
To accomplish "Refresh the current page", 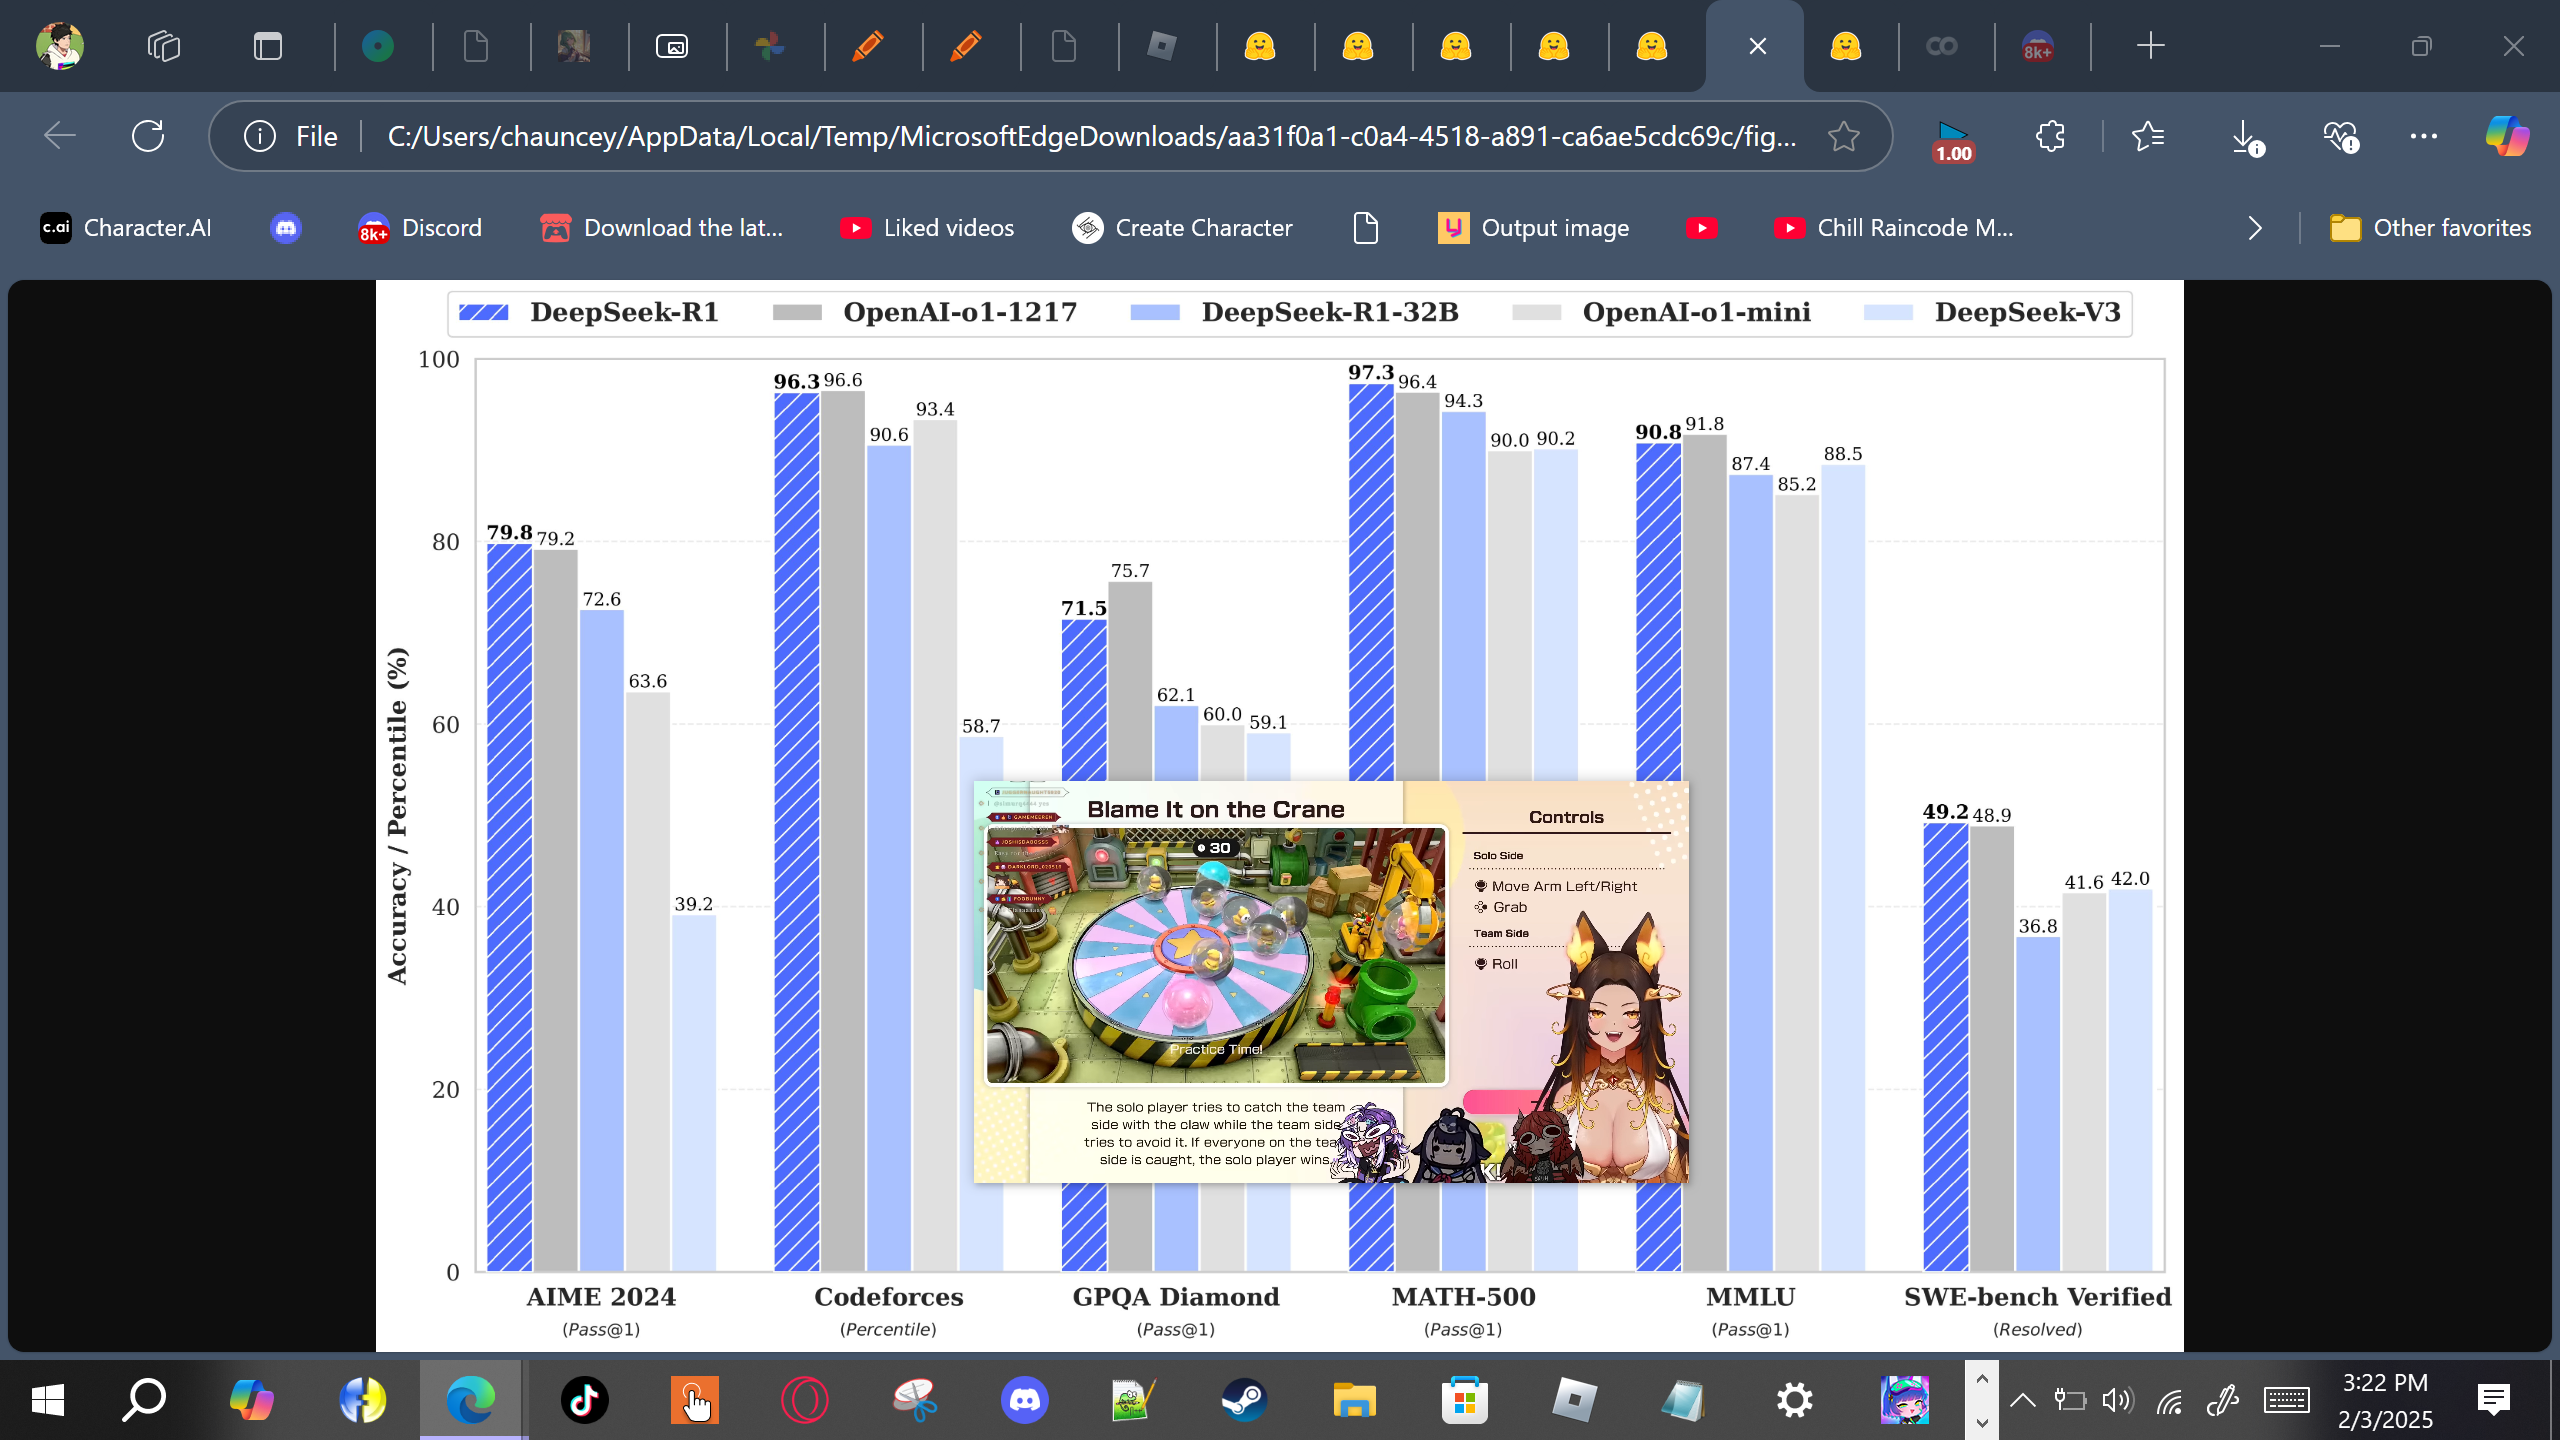I will click(x=148, y=136).
